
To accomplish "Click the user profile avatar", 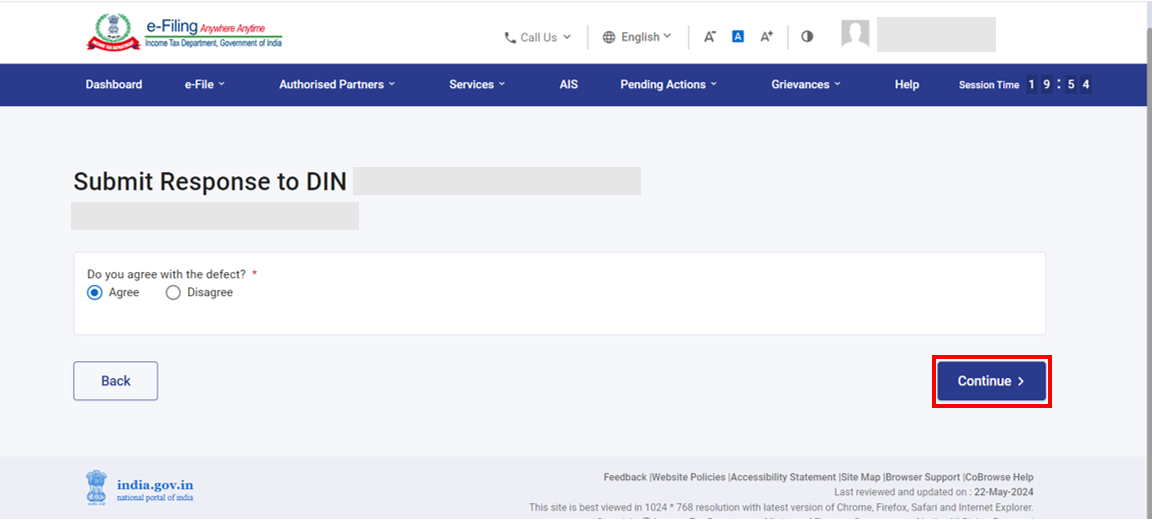I will 855,34.
